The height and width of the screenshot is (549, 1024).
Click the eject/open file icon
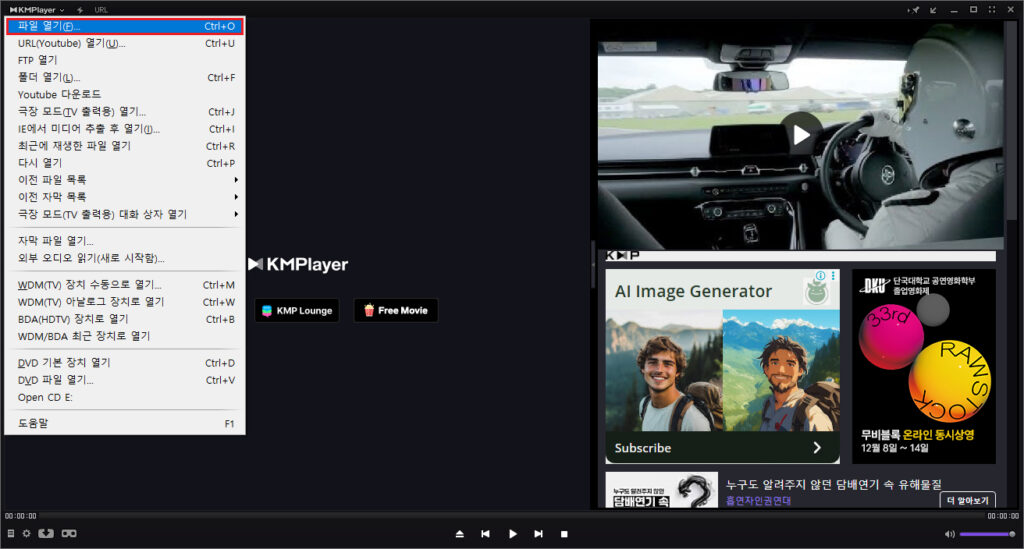coord(459,534)
